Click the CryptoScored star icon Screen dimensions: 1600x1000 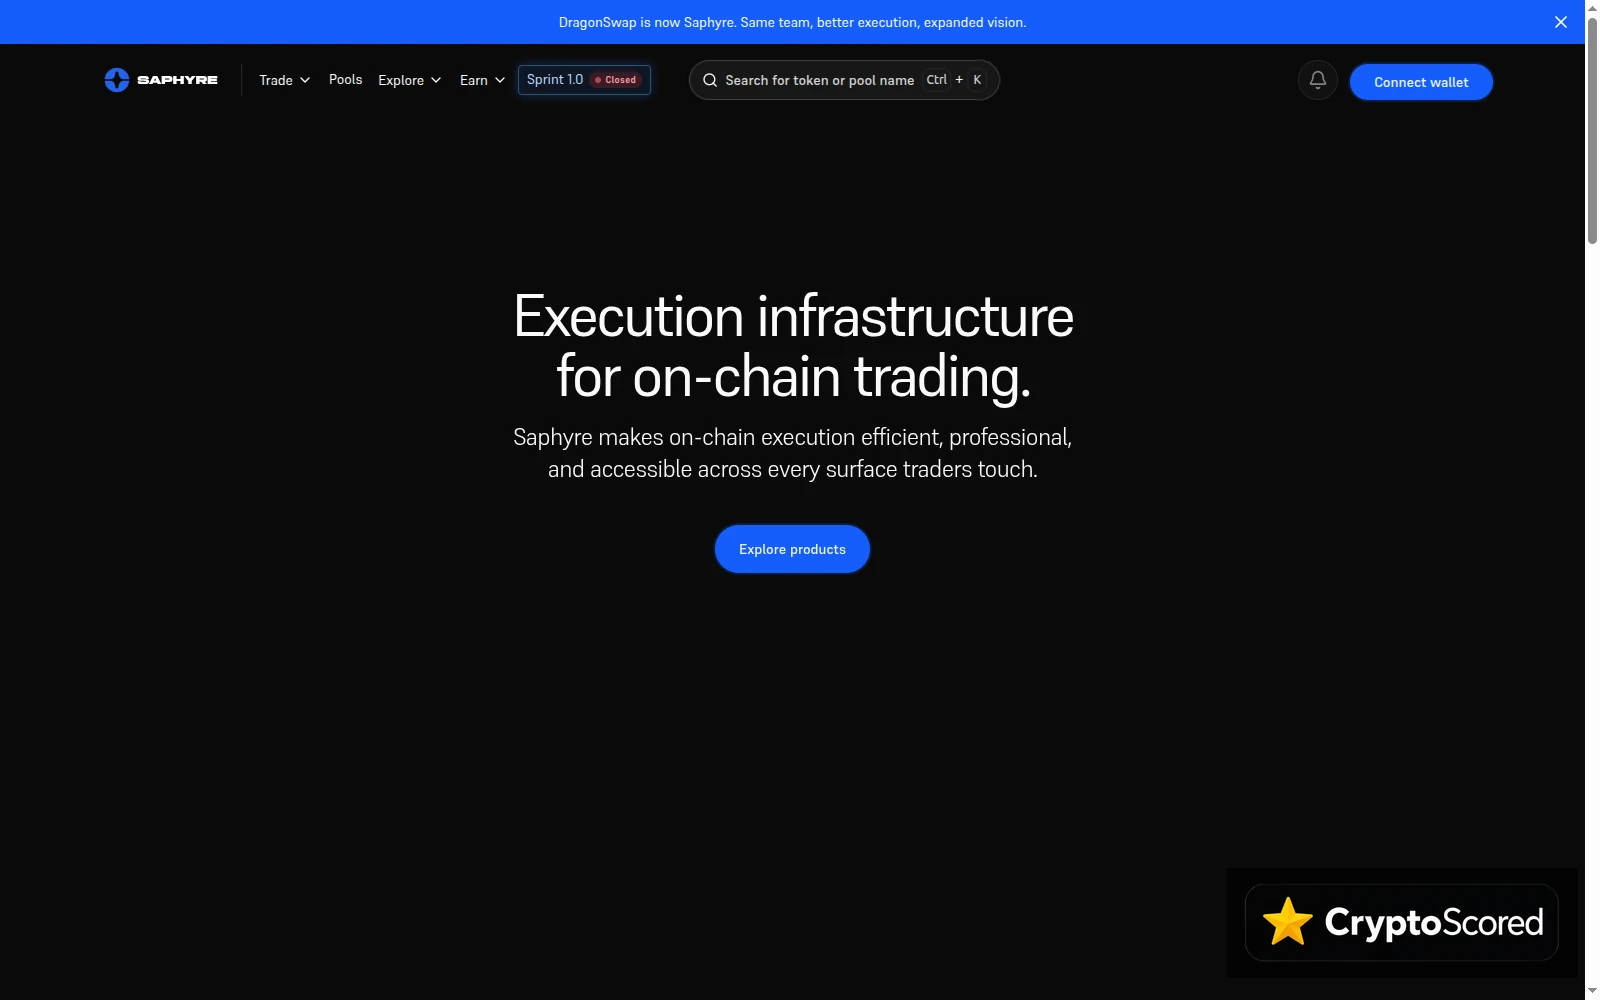coord(1288,922)
